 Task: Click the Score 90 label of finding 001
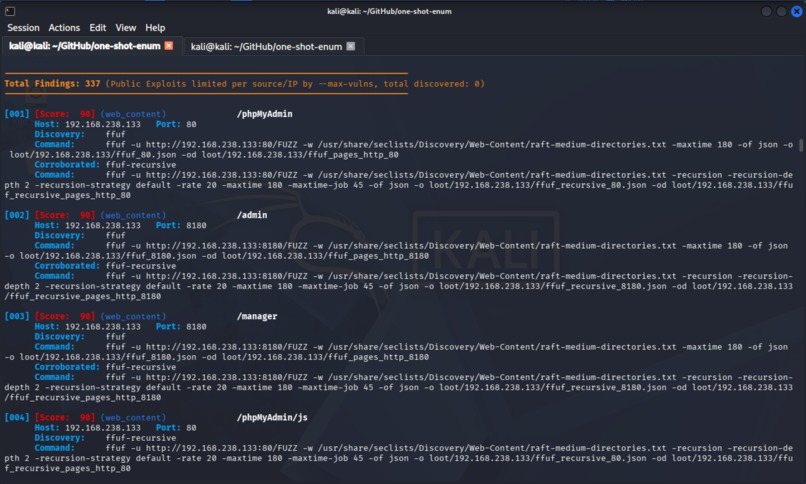point(65,114)
